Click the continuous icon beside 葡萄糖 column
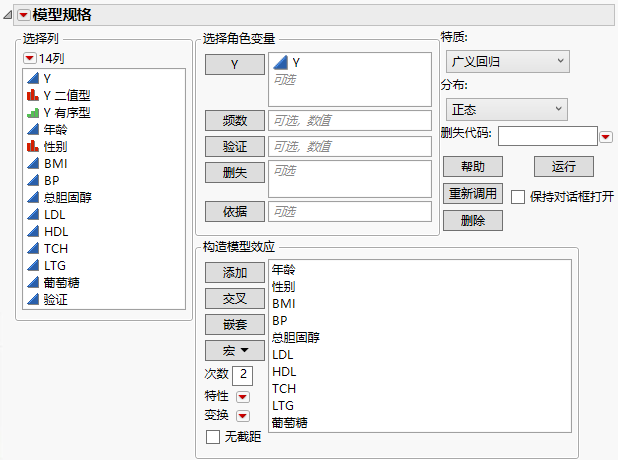618x460 pixels. [33, 282]
